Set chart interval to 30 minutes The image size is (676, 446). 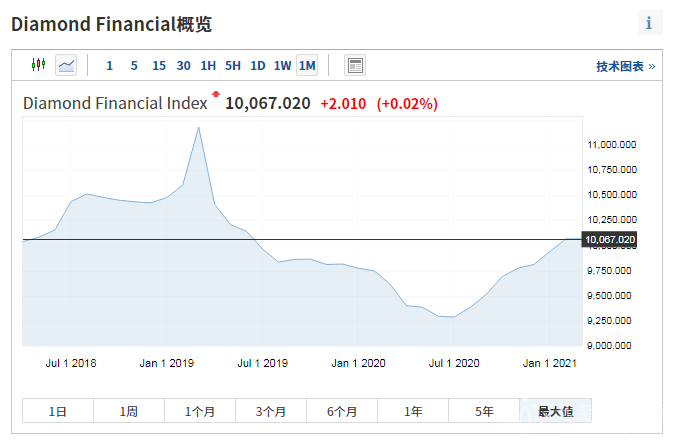click(183, 66)
